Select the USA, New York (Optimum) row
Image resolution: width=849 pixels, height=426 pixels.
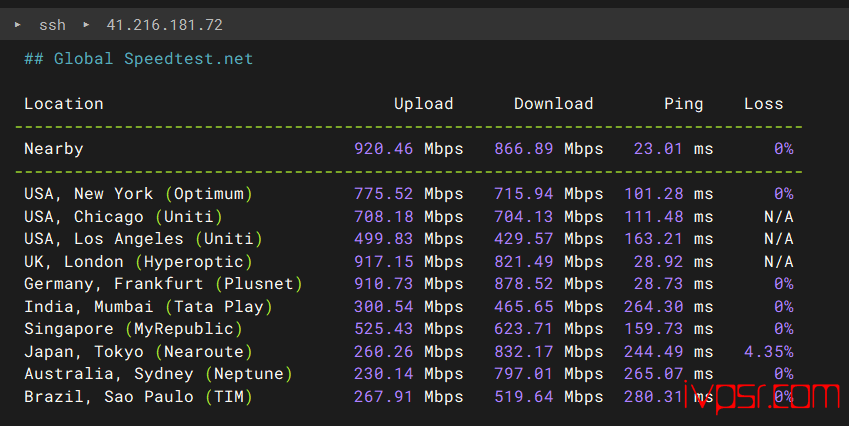[x=138, y=194]
